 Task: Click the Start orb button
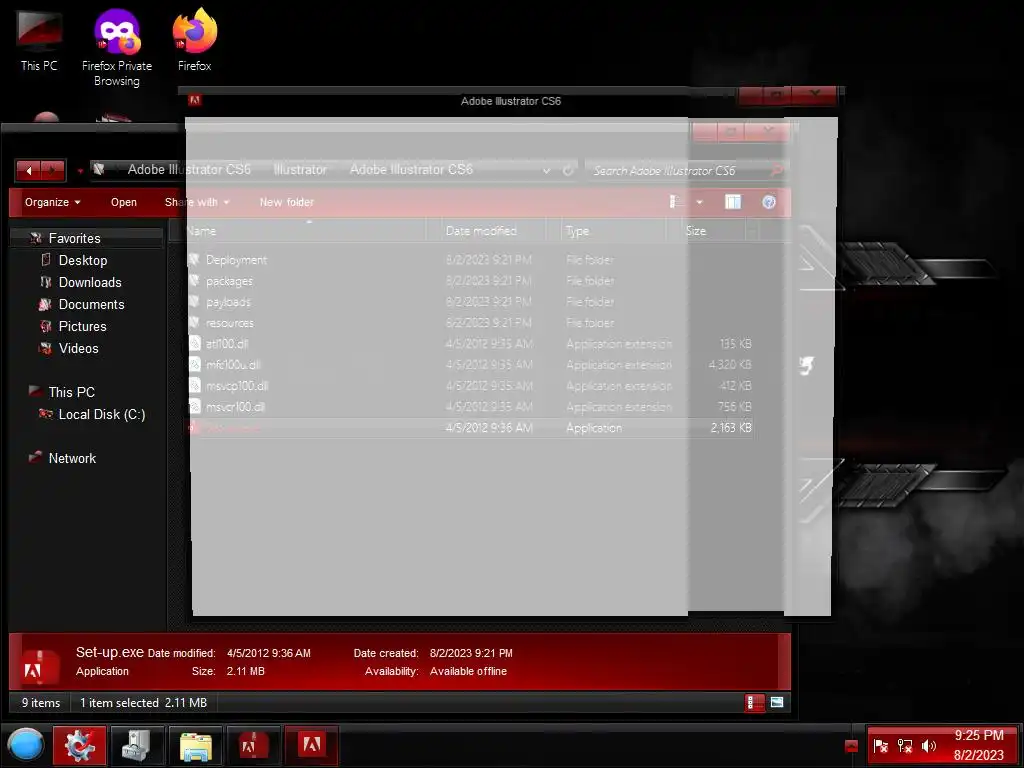pyautogui.click(x=25, y=744)
